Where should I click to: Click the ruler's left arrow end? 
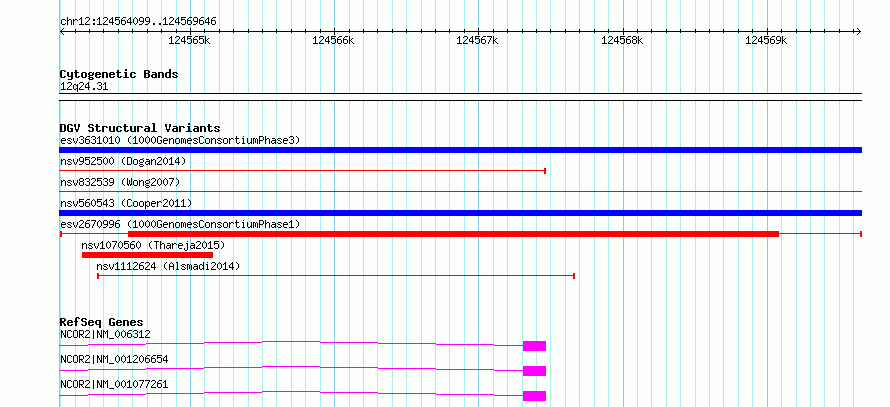pos(63,31)
